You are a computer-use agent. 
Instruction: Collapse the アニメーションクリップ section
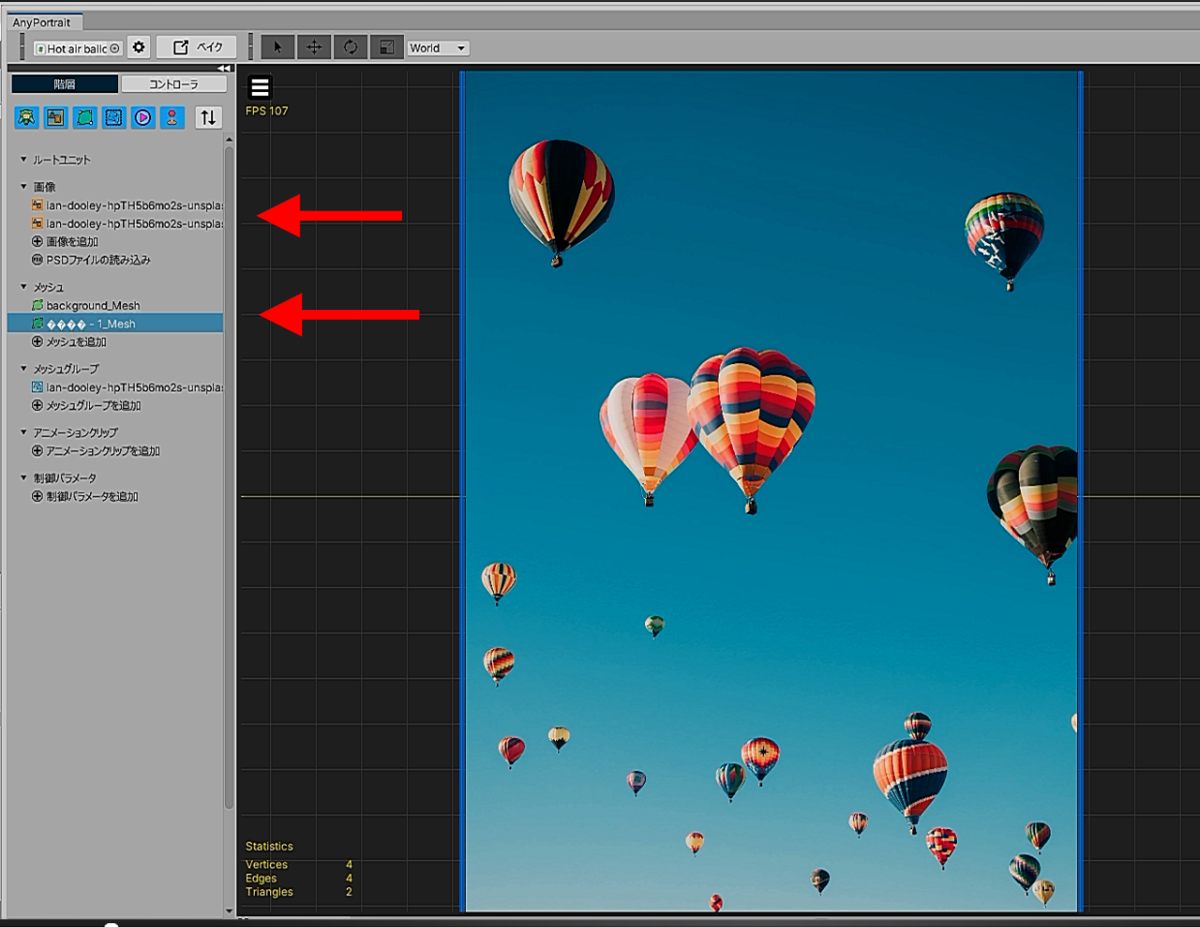tap(23, 433)
